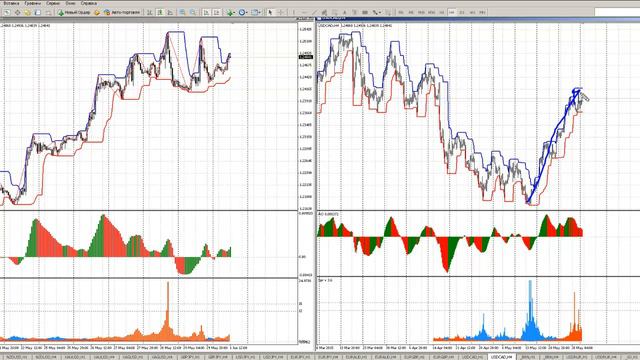Open the MetaEditor icon next to Новый ордер
Screen dimensions: 640x360
(x=97, y=13)
